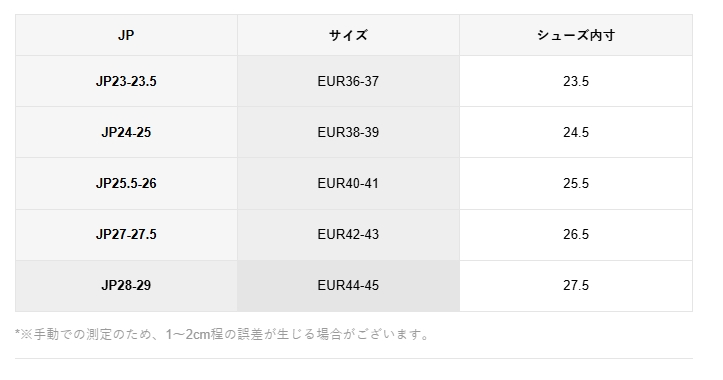The height and width of the screenshot is (380, 723).
Task: Select the EUR38-39 cell
Action: (348, 132)
